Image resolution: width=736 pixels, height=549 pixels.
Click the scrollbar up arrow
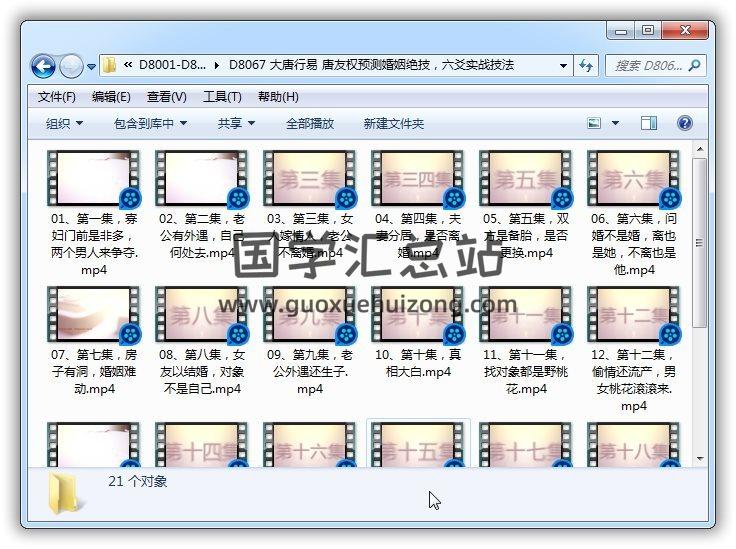tap(700, 149)
